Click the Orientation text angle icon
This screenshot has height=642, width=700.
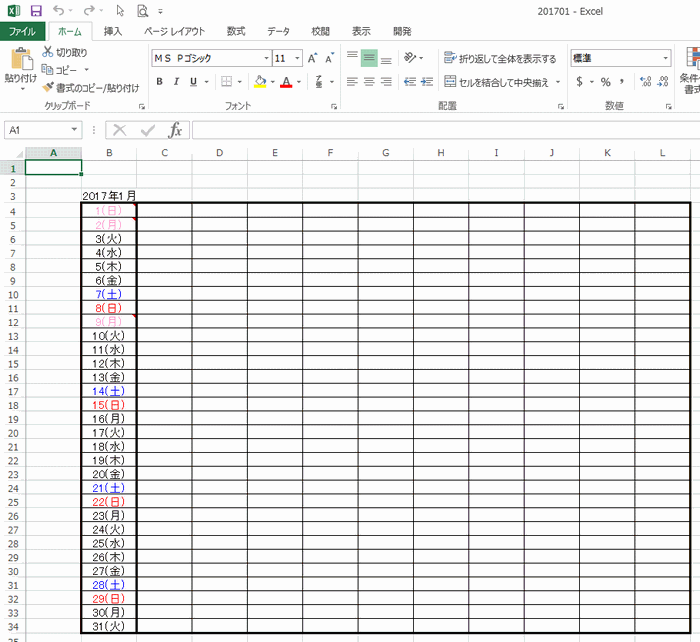click(x=410, y=58)
